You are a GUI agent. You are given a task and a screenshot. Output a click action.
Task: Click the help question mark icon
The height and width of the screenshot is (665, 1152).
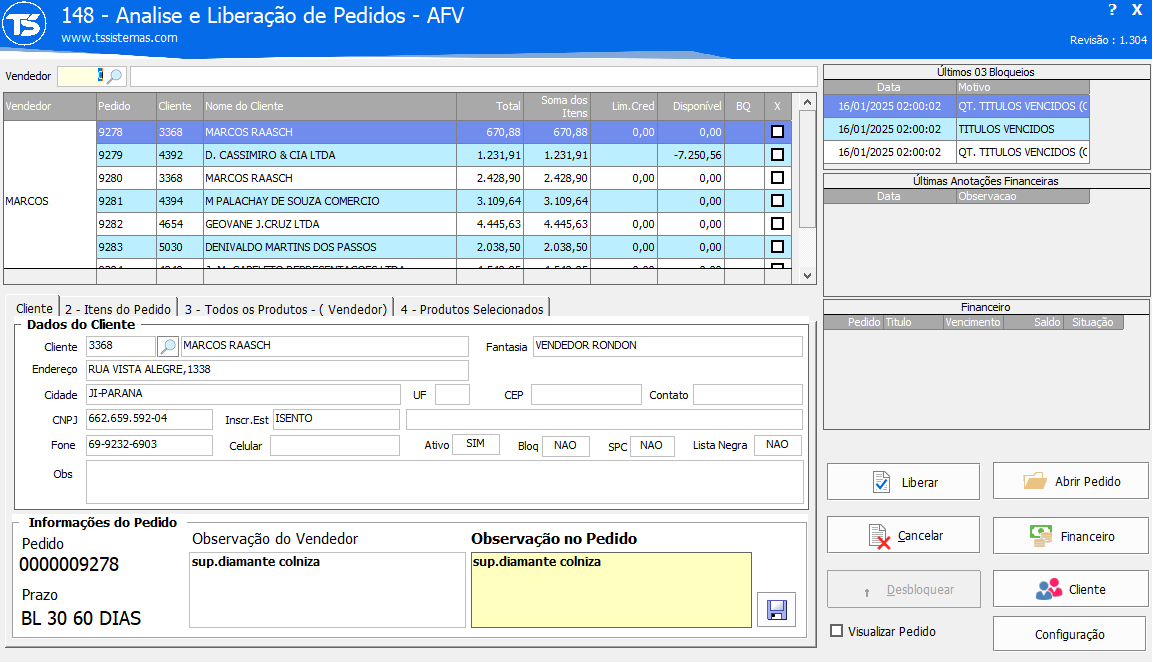point(1112,10)
